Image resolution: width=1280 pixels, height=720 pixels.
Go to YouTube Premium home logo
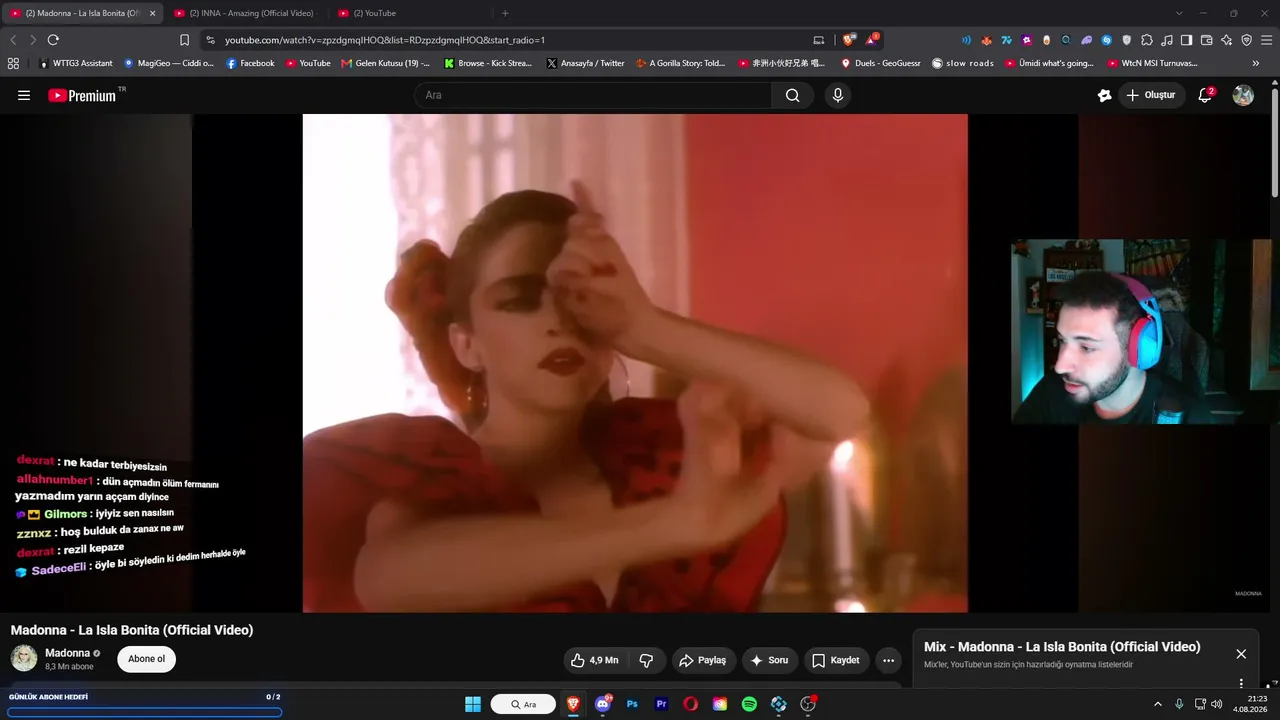click(82, 95)
